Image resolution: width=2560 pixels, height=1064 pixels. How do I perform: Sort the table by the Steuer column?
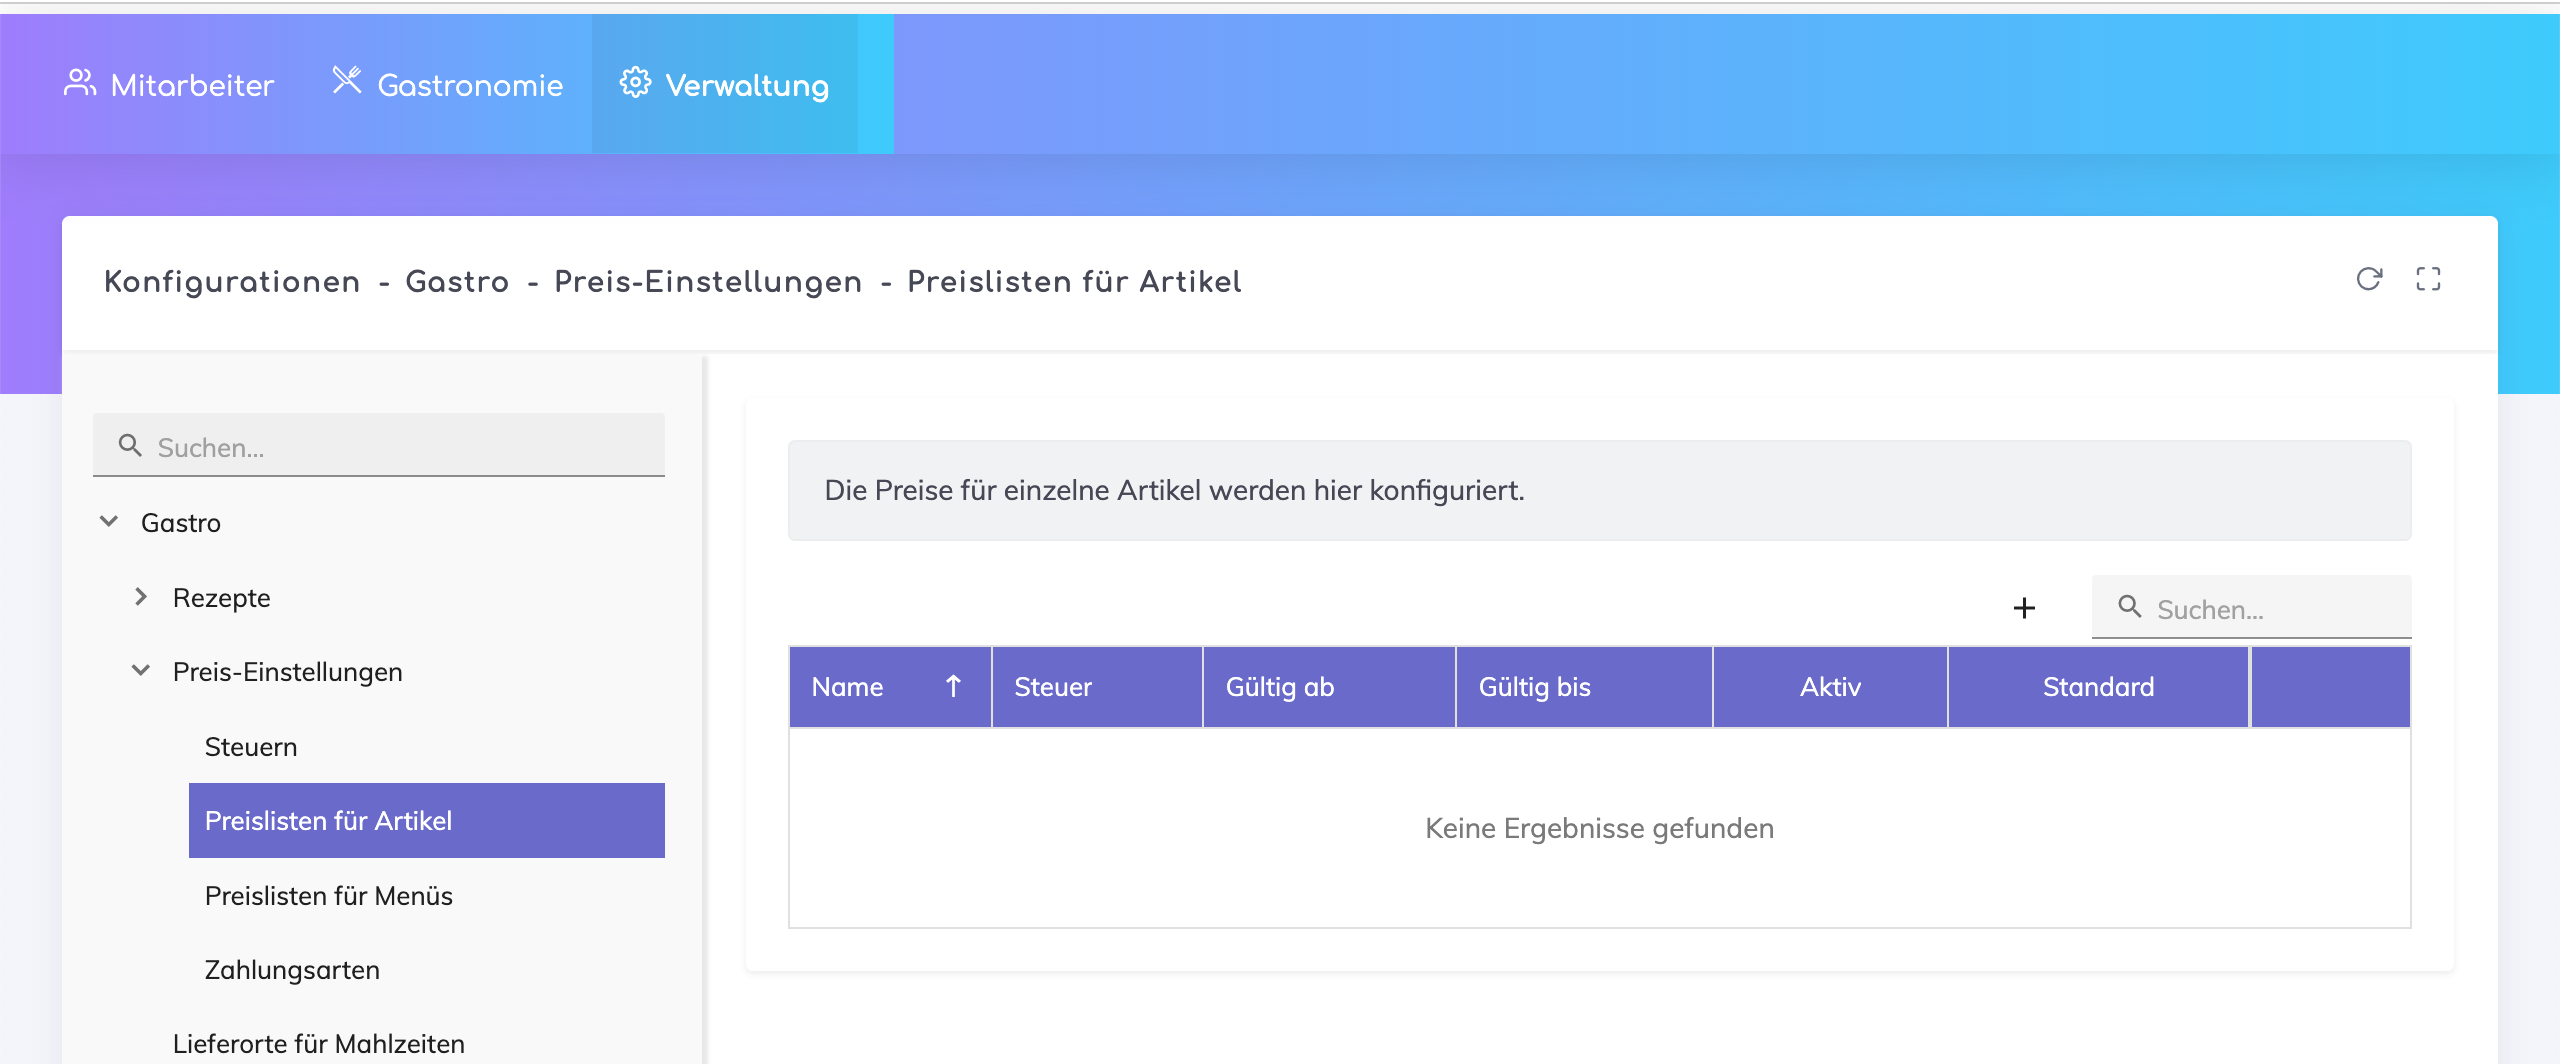coord(1053,687)
